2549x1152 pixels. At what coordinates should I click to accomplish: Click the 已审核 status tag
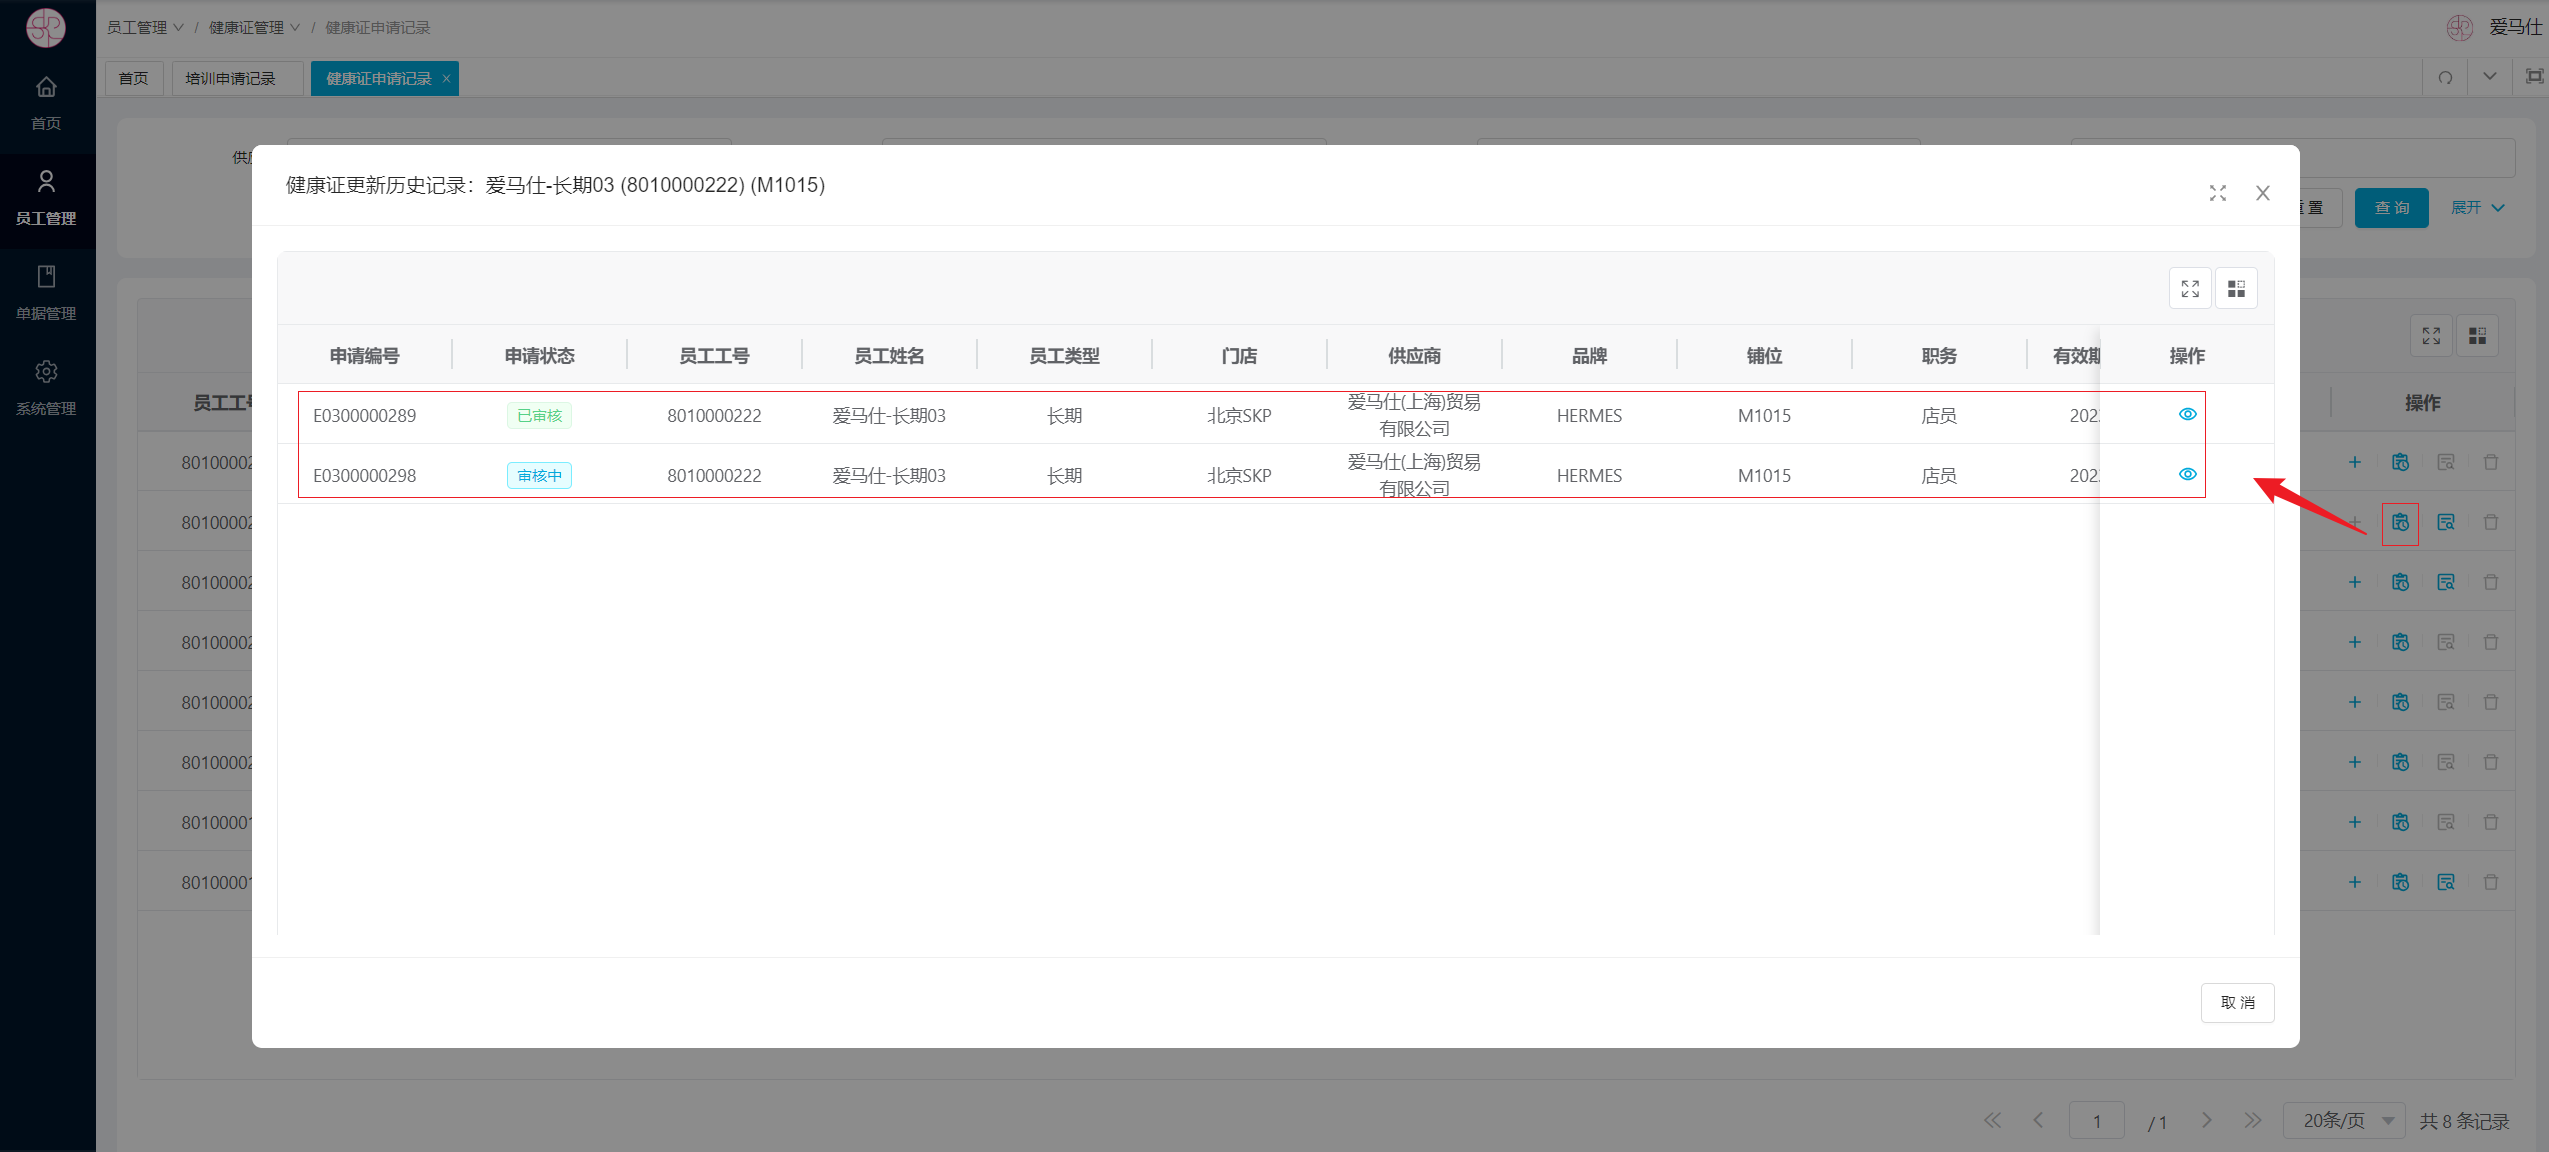pos(539,416)
